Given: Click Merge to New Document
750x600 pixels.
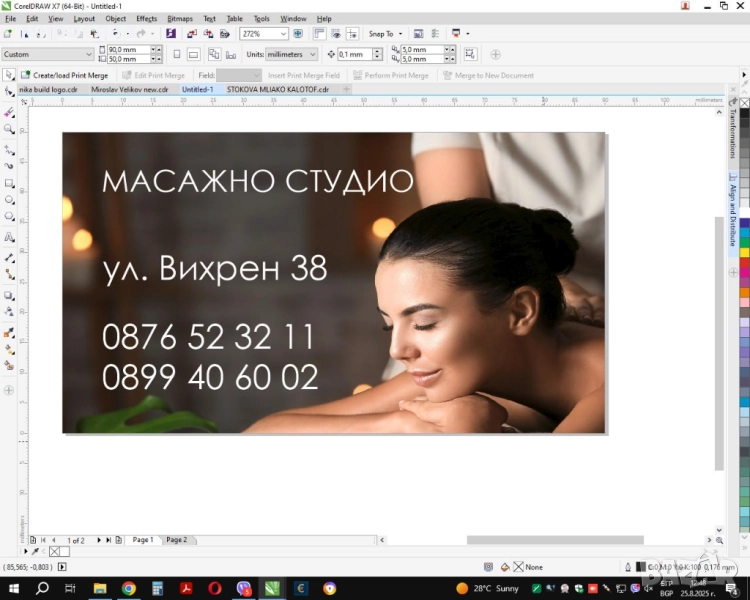Looking at the screenshot, I should coord(488,75).
